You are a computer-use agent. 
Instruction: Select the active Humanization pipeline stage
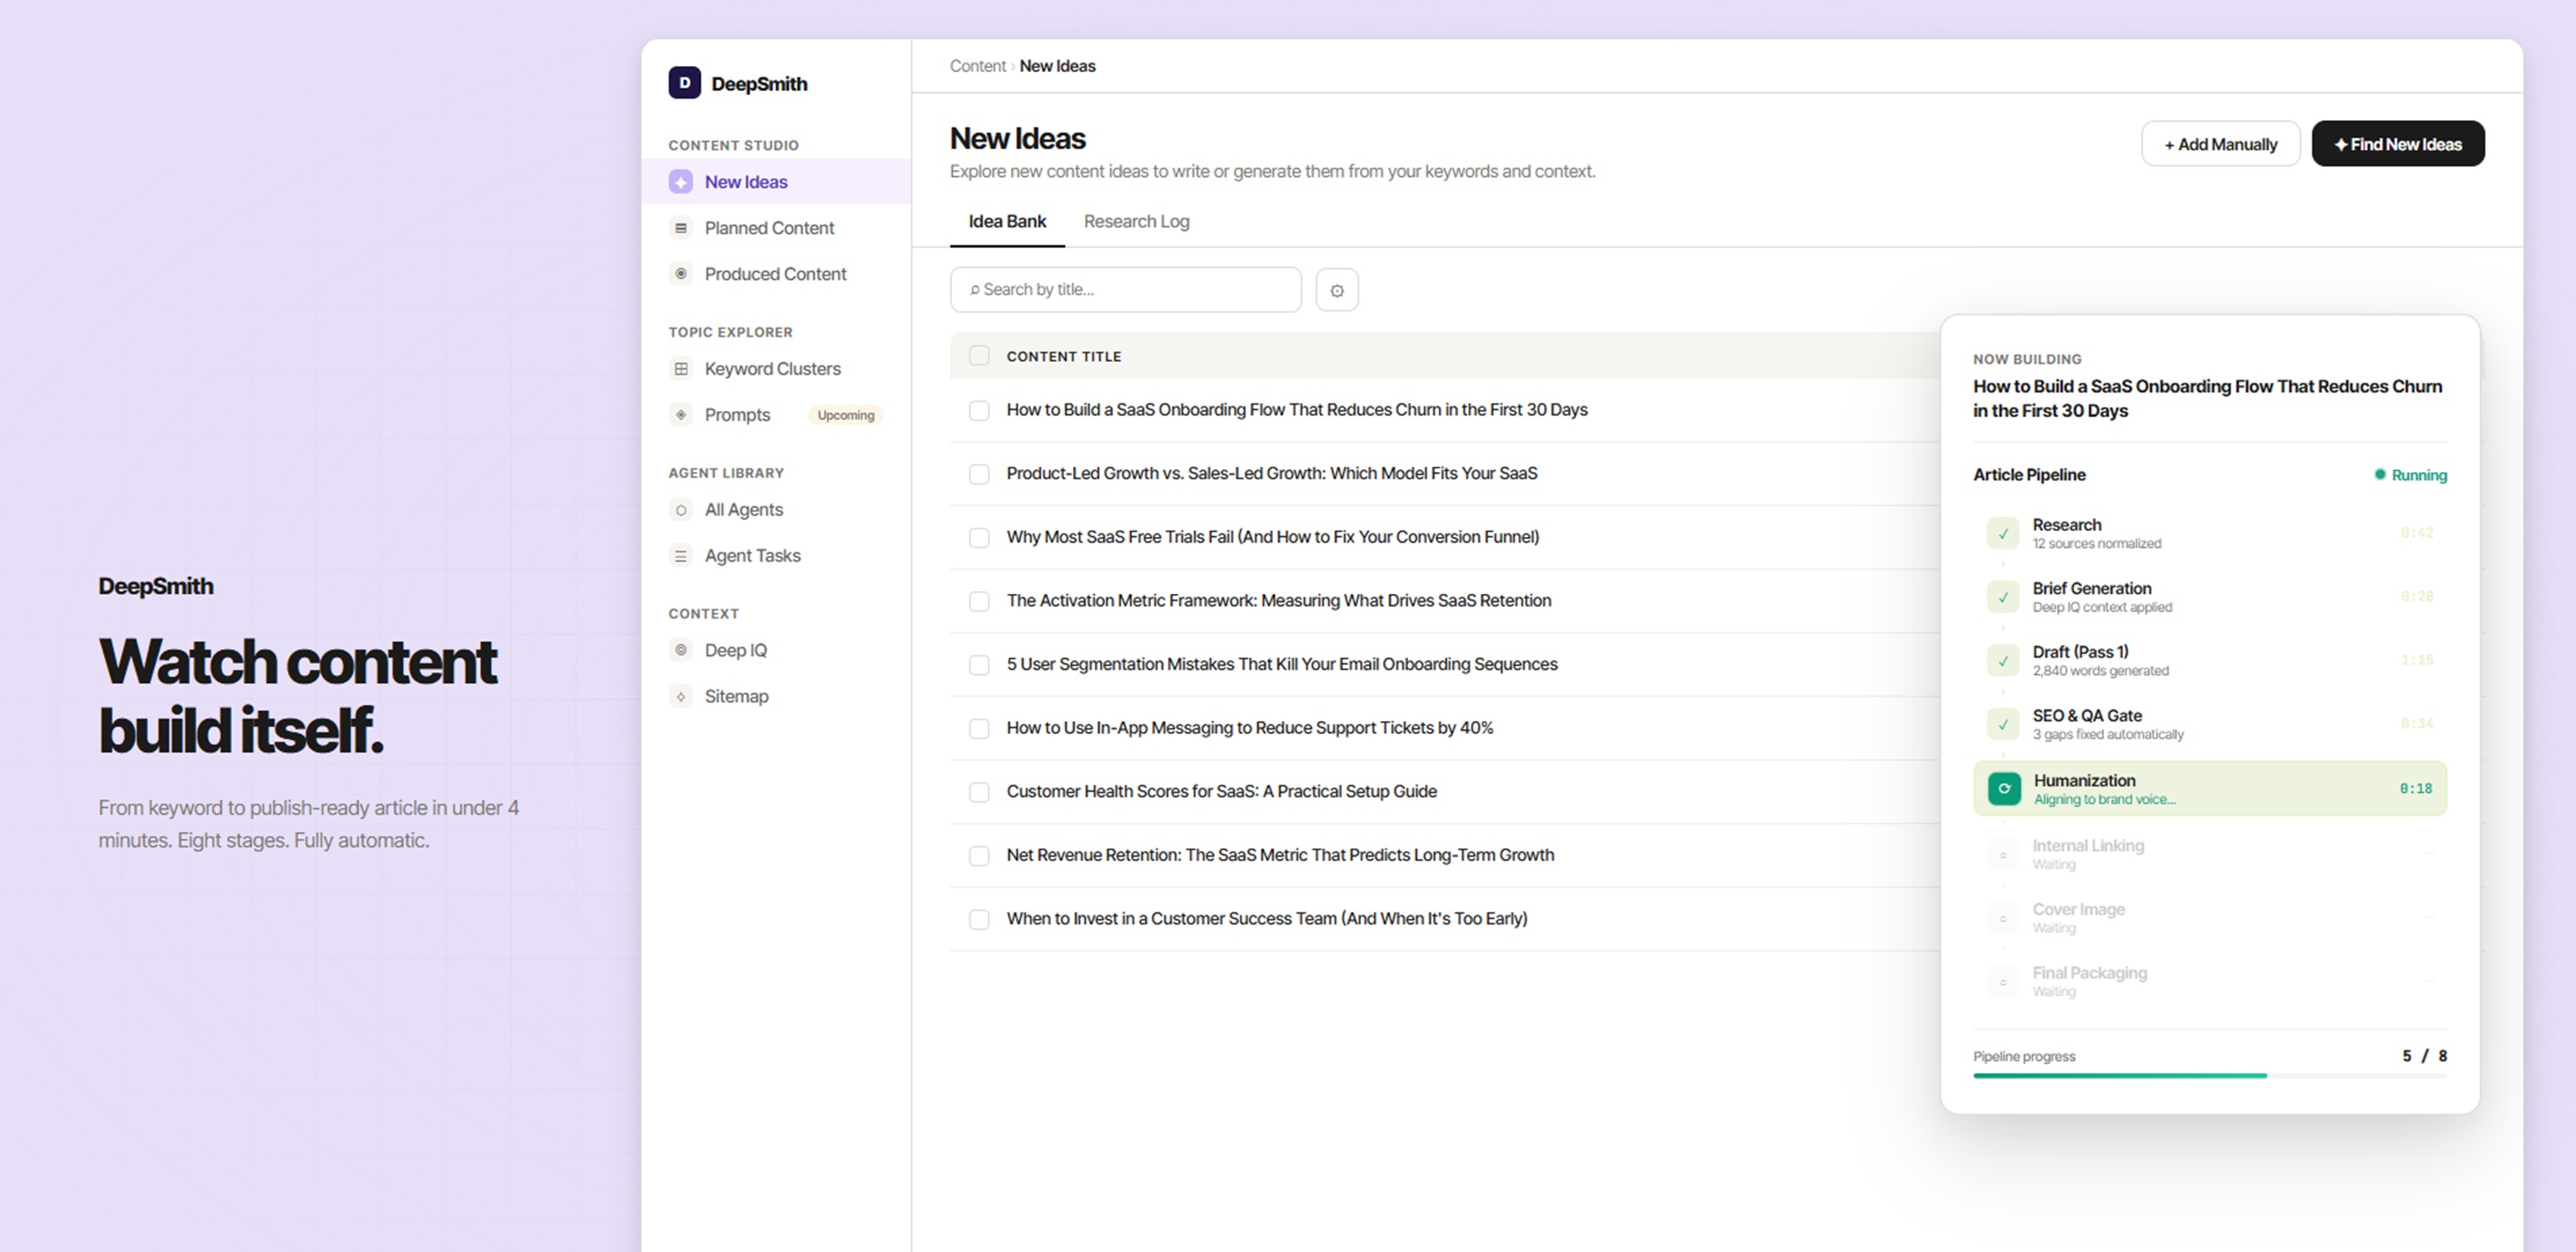pos(2209,789)
